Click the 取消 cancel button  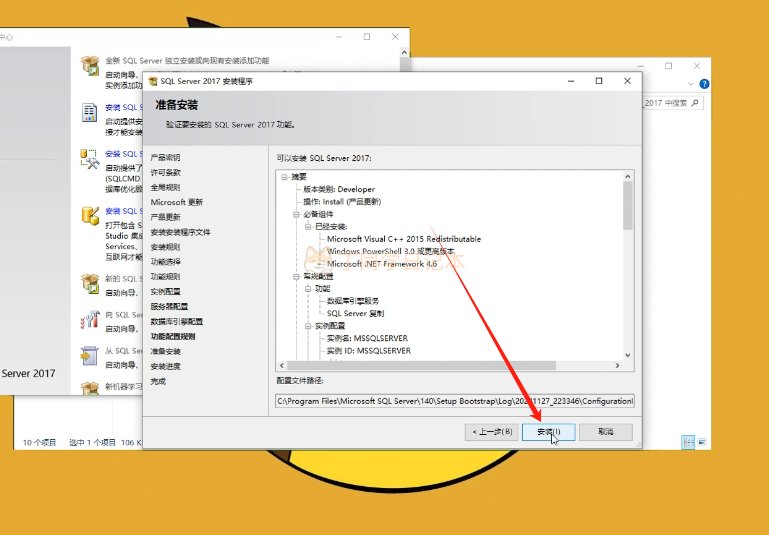pyautogui.click(x=606, y=432)
